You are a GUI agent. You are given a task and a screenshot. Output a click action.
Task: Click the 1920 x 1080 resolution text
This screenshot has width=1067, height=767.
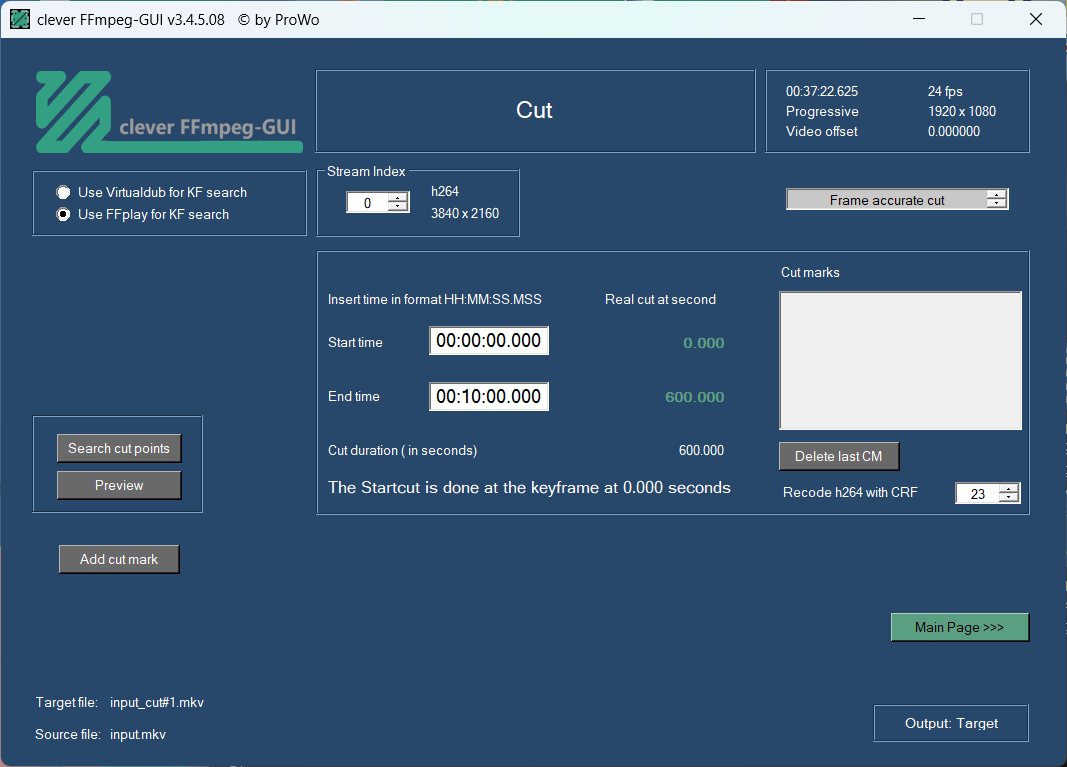coord(962,111)
